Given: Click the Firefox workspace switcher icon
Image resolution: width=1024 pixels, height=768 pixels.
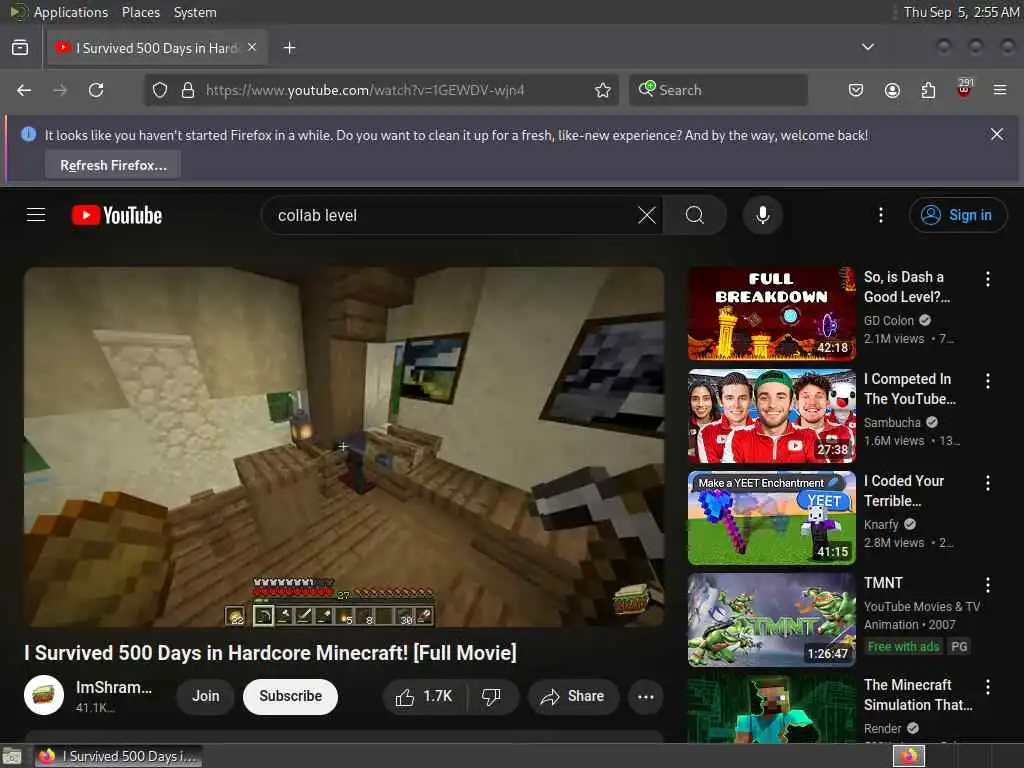Looking at the screenshot, I should [x=908, y=756].
